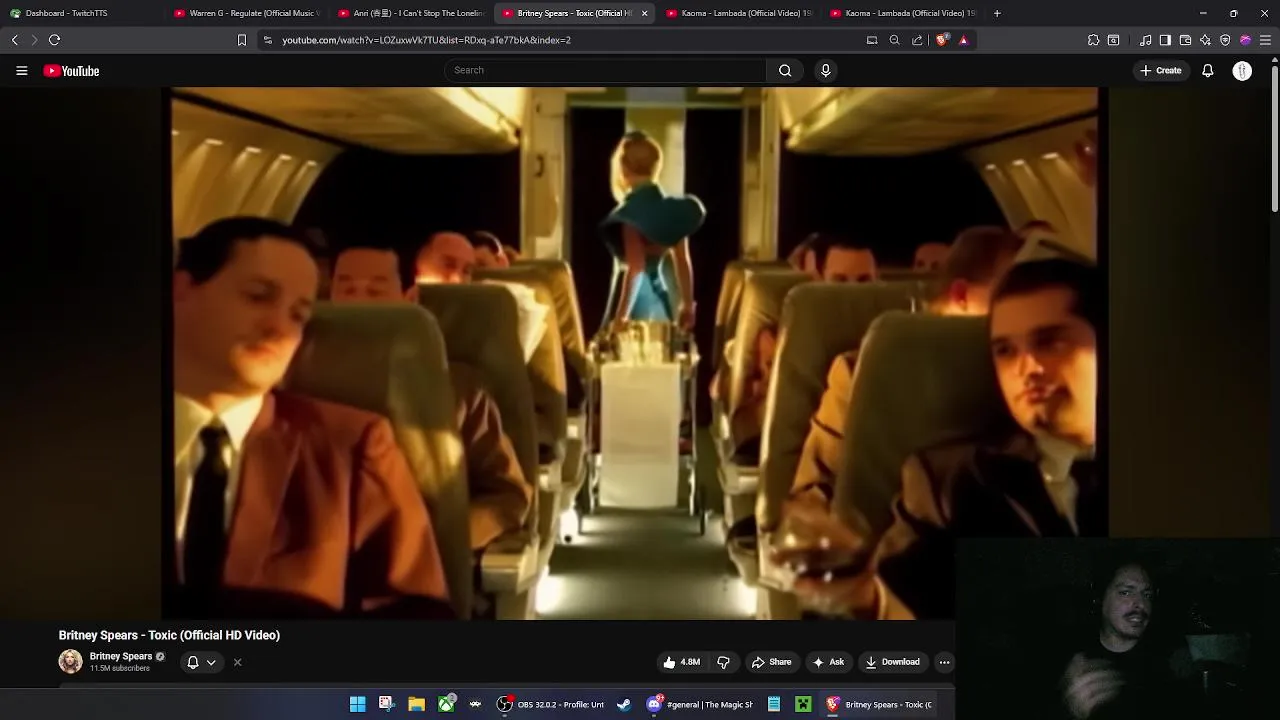
Task: Open the Britney Spears channel name link
Action: tap(121, 656)
